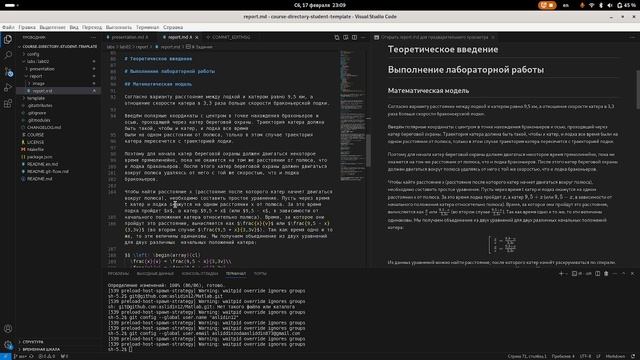Click the Explorer panel more actions ellipsis
Viewport: 640px width, 360px height.
tap(93, 37)
